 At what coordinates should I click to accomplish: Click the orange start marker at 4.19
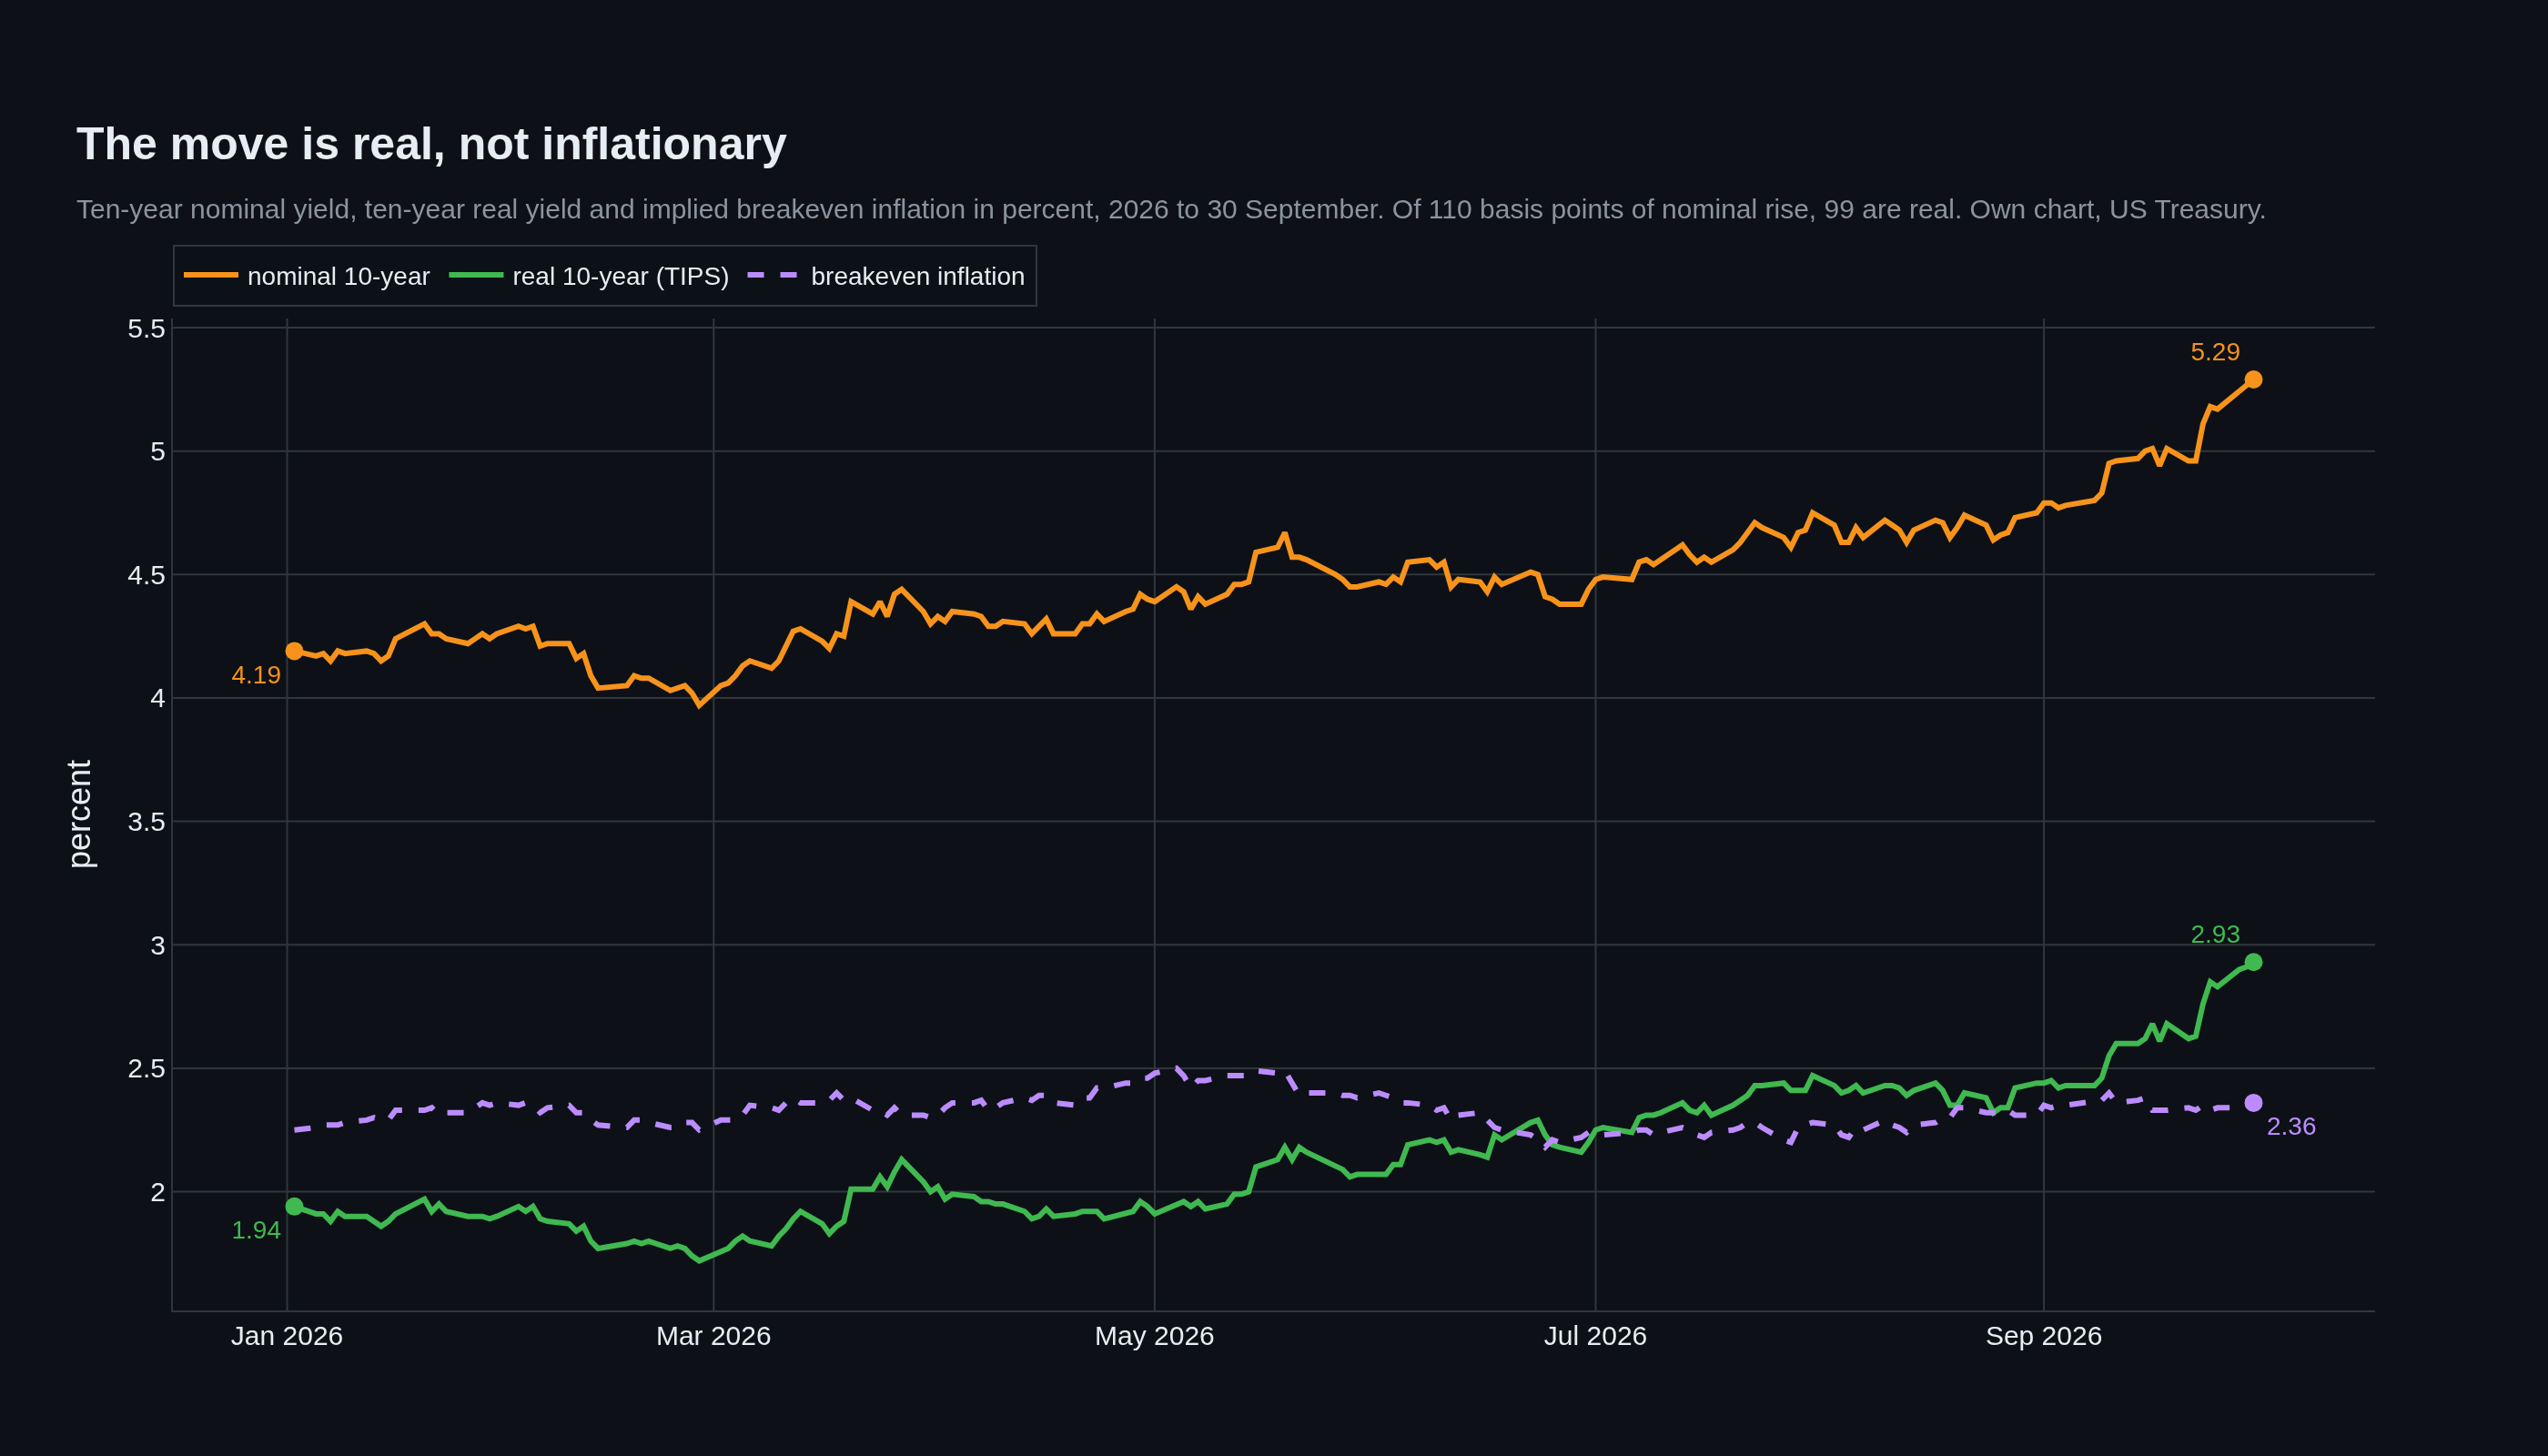coord(294,651)
